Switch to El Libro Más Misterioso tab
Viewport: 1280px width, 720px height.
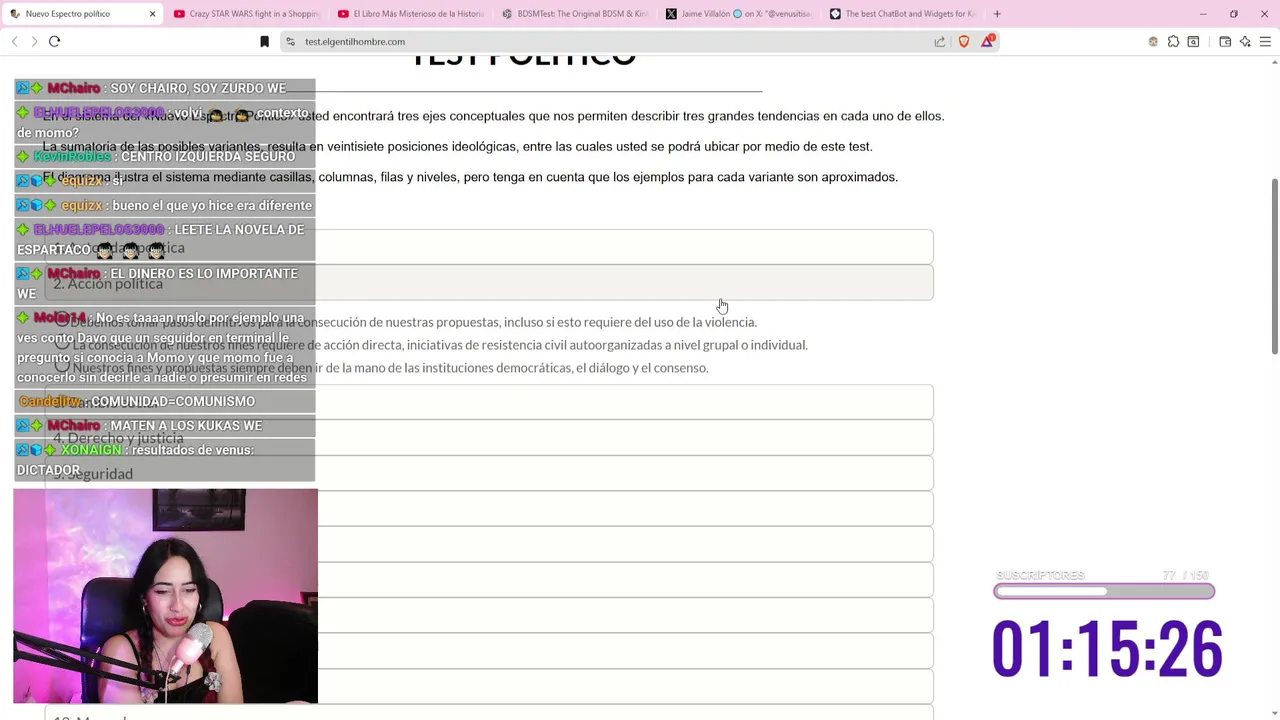coord(411,14)
